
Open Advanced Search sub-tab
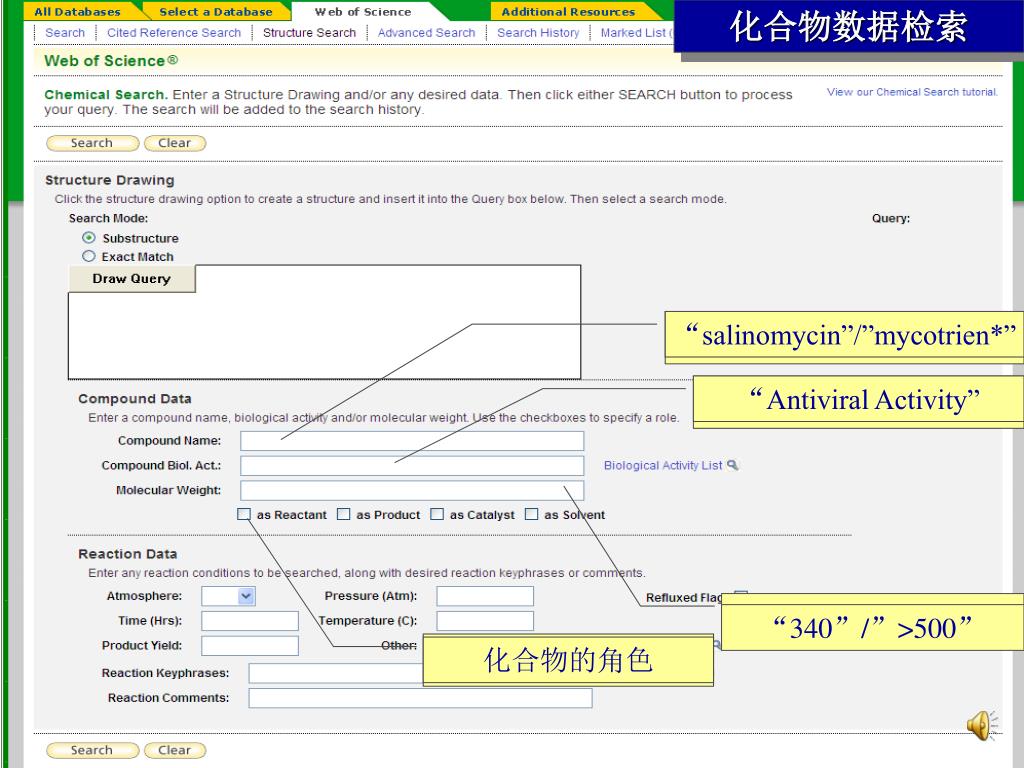coord(426,33)
